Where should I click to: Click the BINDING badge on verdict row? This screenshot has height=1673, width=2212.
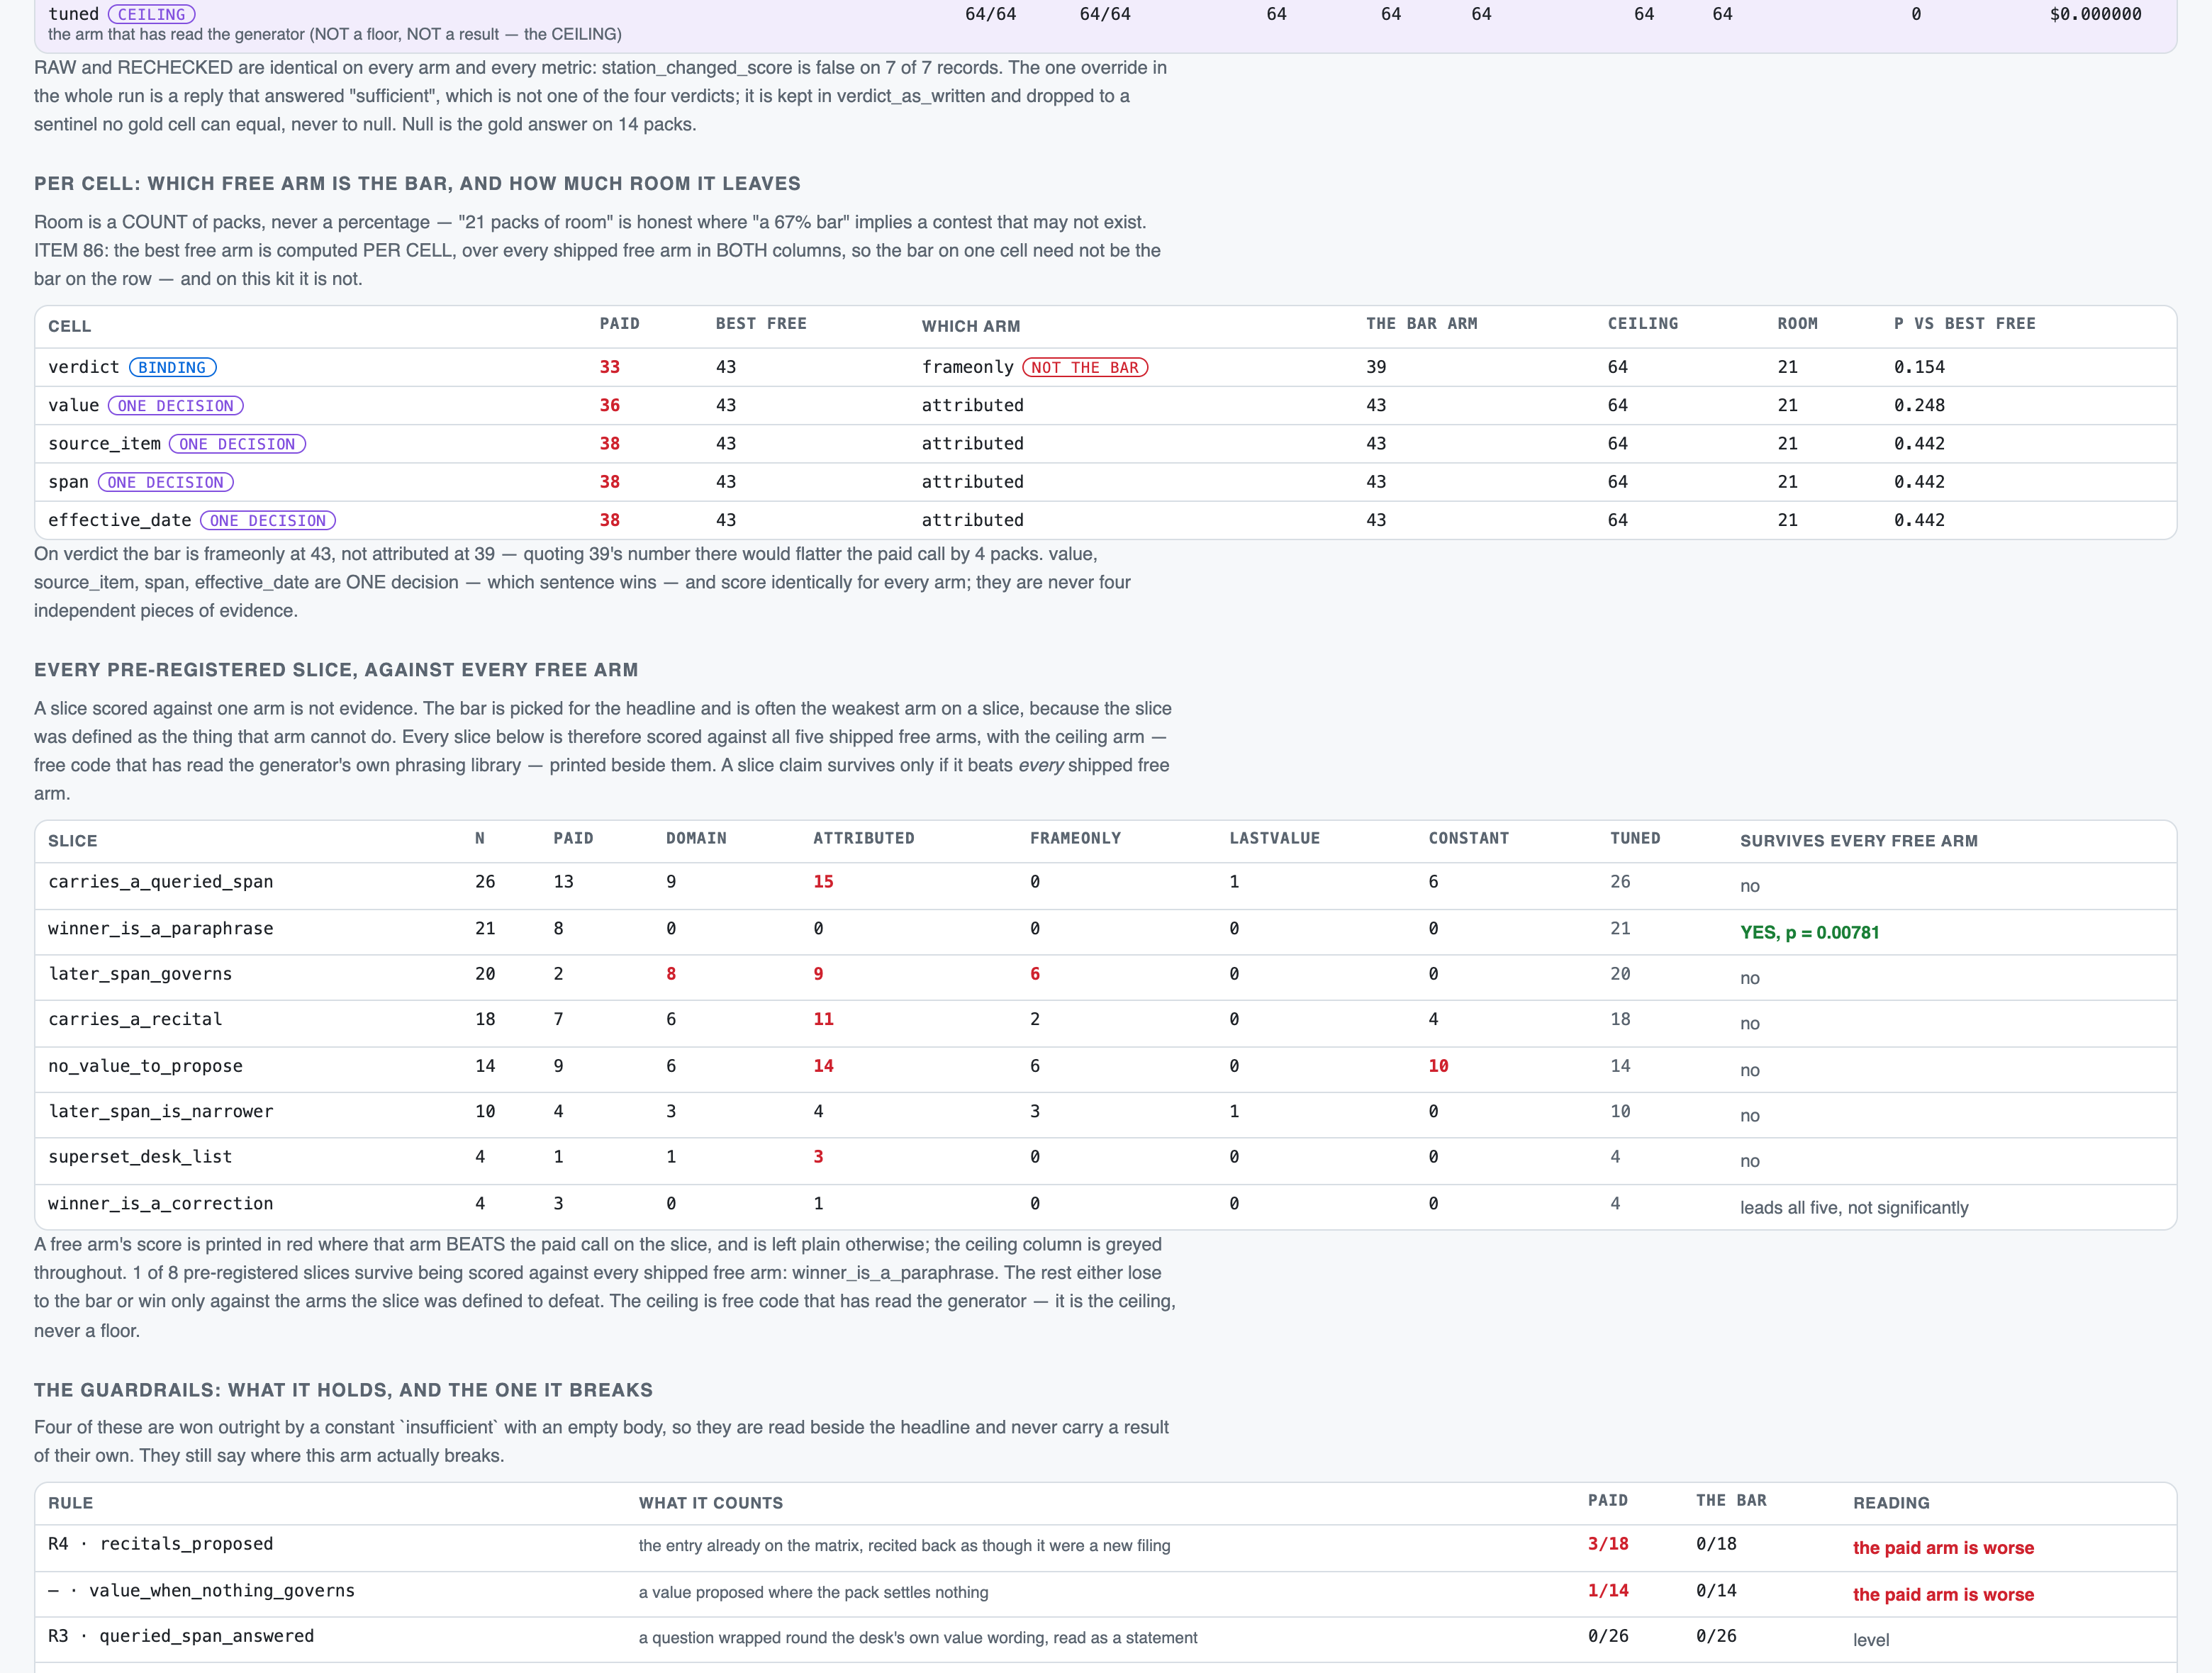tap(172, 367)
